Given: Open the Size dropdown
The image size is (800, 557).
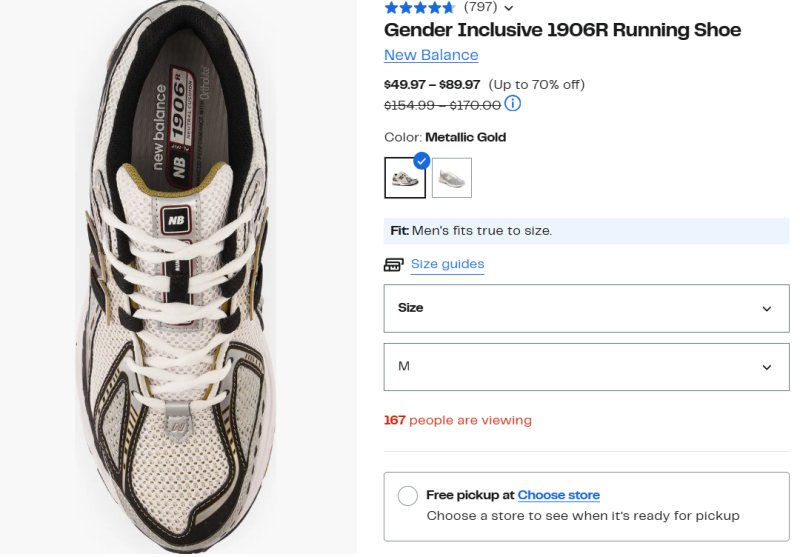Looking at the screenshot, I should click(586, 308).
